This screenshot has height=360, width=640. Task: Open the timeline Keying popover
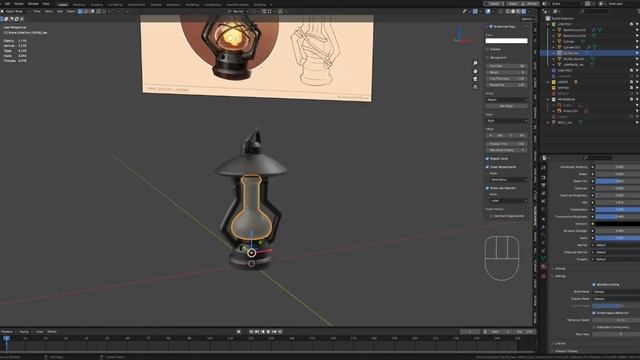click(x=25, y=332)
